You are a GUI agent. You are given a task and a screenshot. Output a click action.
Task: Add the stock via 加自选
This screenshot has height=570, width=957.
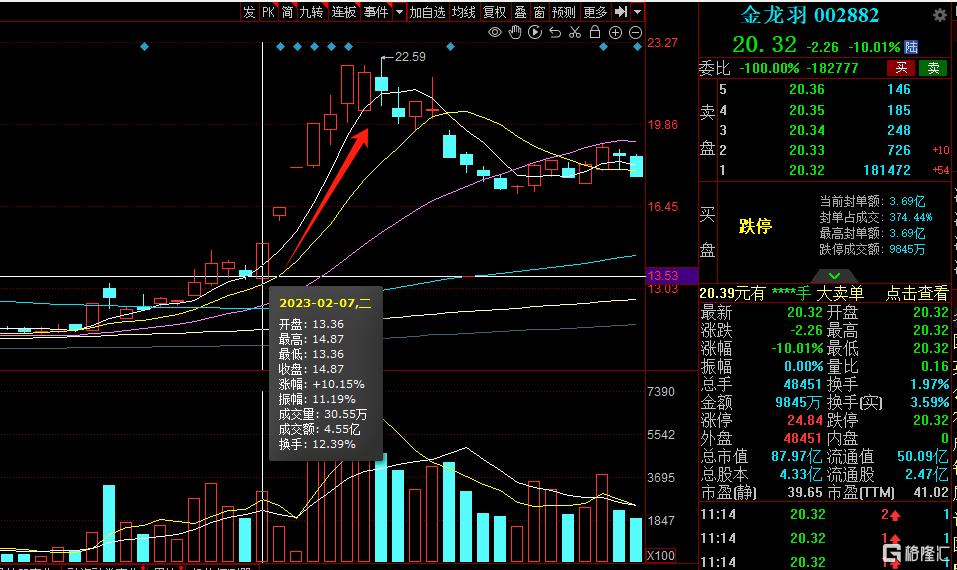pyautogui.click(x=427, y=12)
